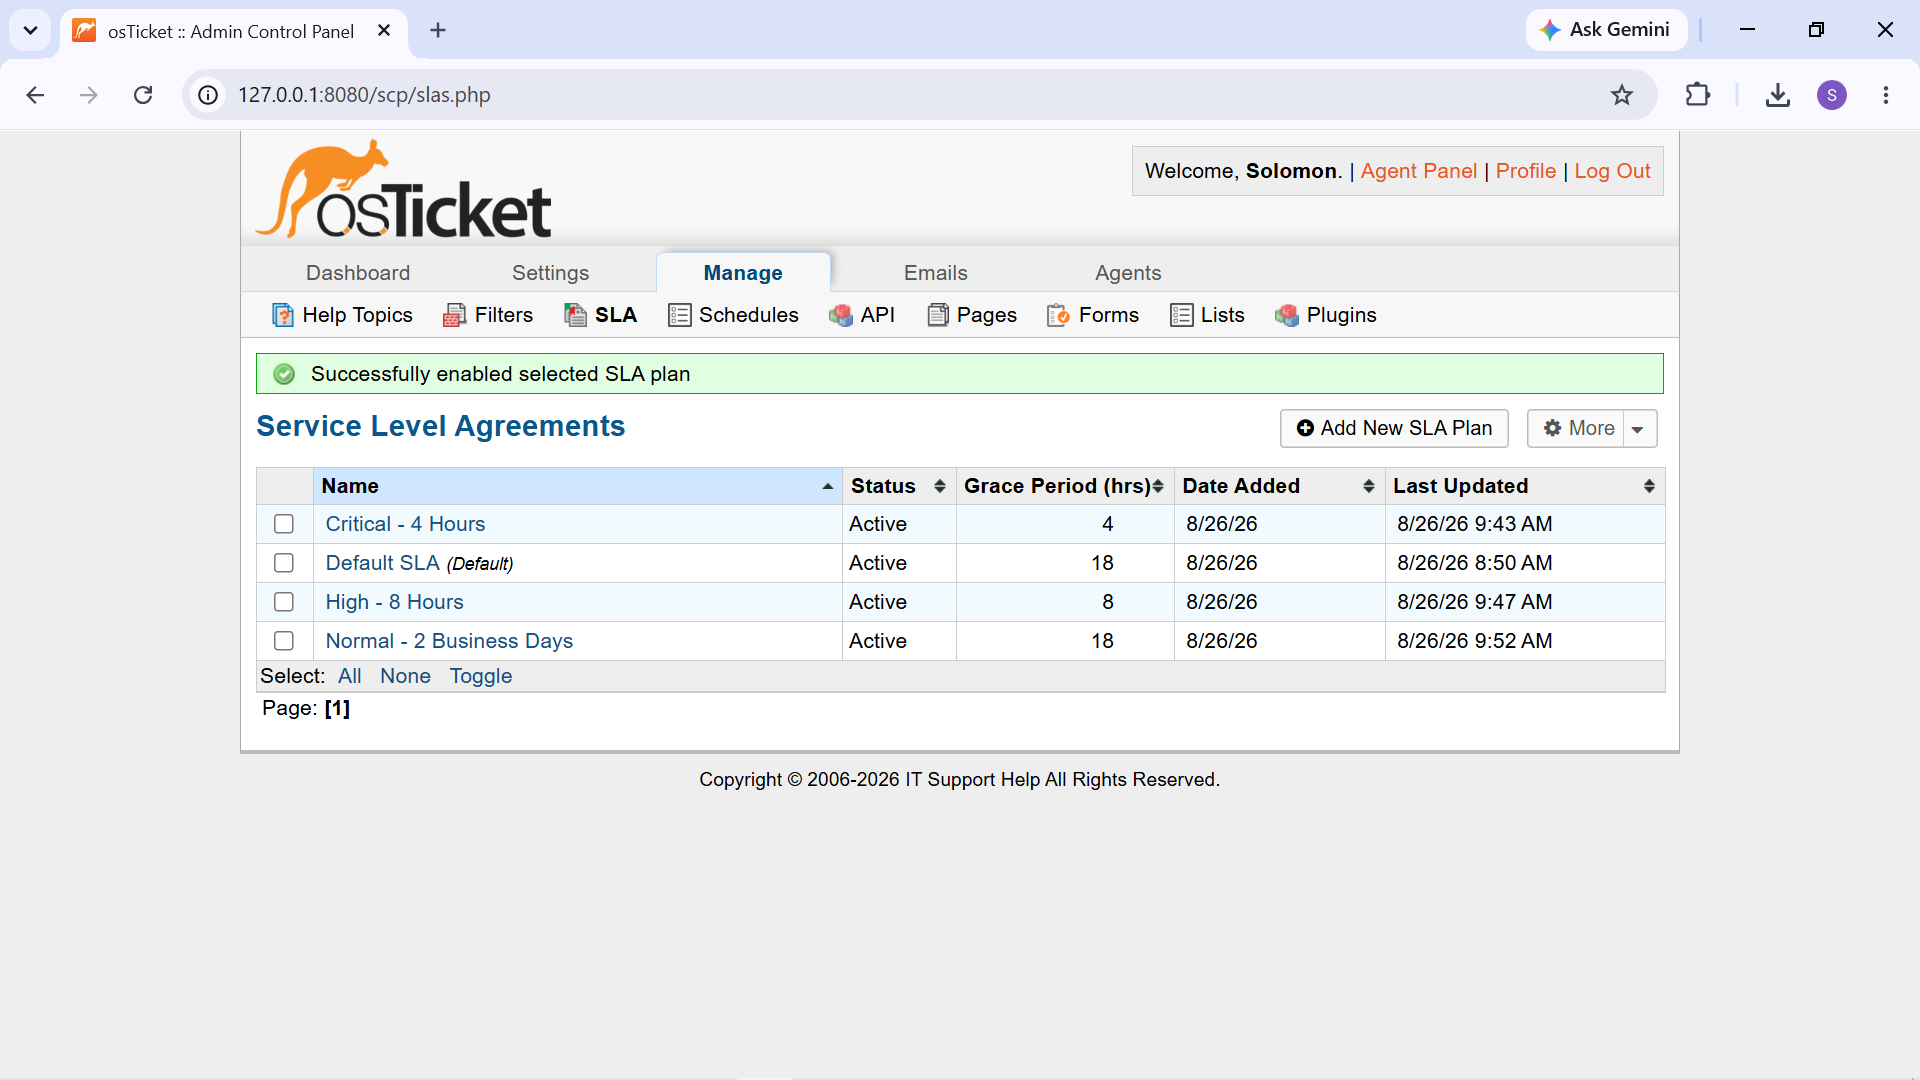Screen dimensions: 1920x1080
Task: Click Last Updated 8/26/26 9:52 AM cell
Action: [x=1525, y=641]
